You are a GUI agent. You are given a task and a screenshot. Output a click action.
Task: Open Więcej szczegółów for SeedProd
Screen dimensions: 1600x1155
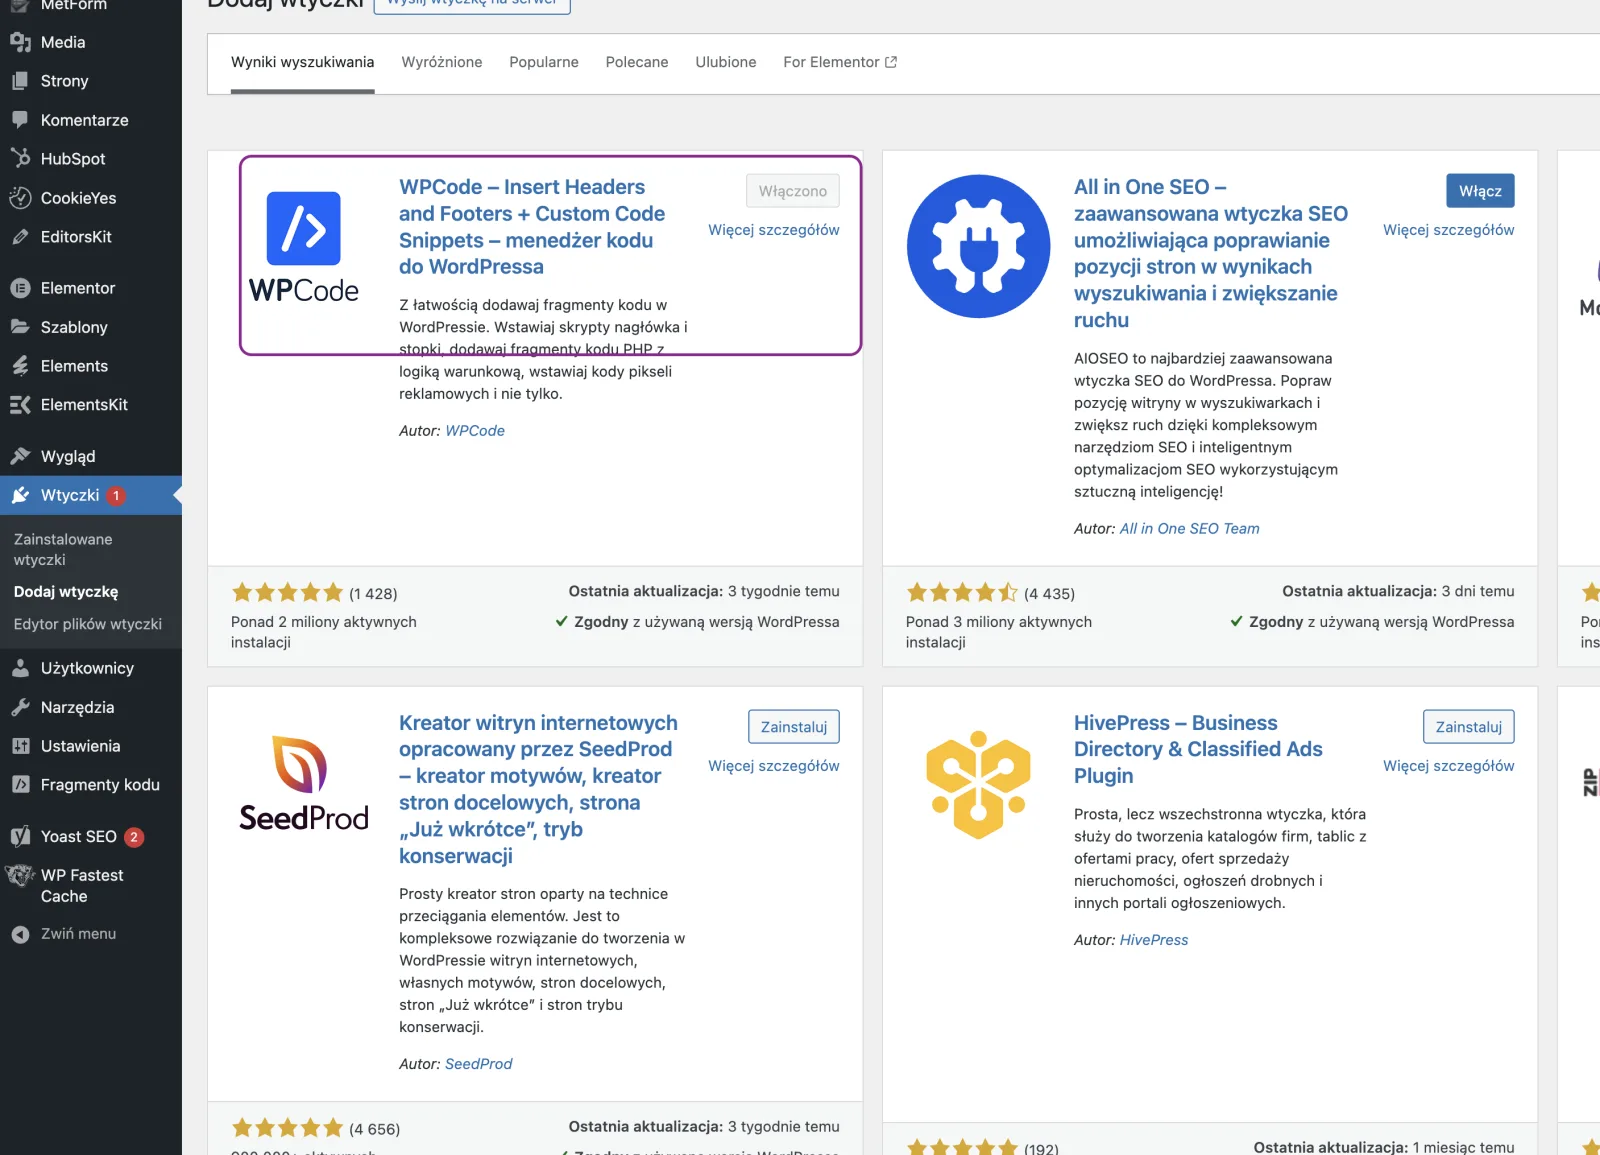coord(774,766)
